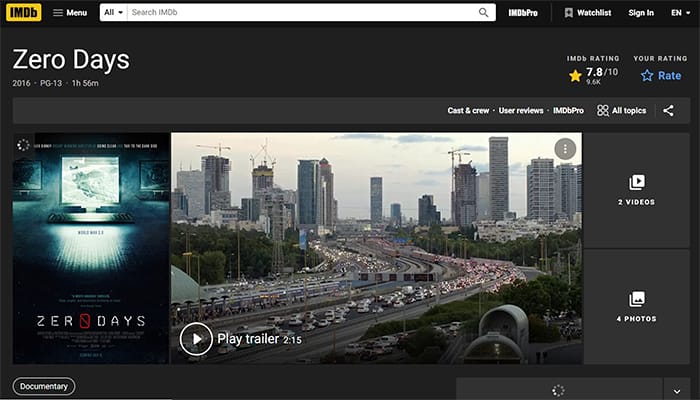Image resolution: width=700 pixels, height=400 pixels.
Task: Open the User reviews link
Action: point(521,111)
